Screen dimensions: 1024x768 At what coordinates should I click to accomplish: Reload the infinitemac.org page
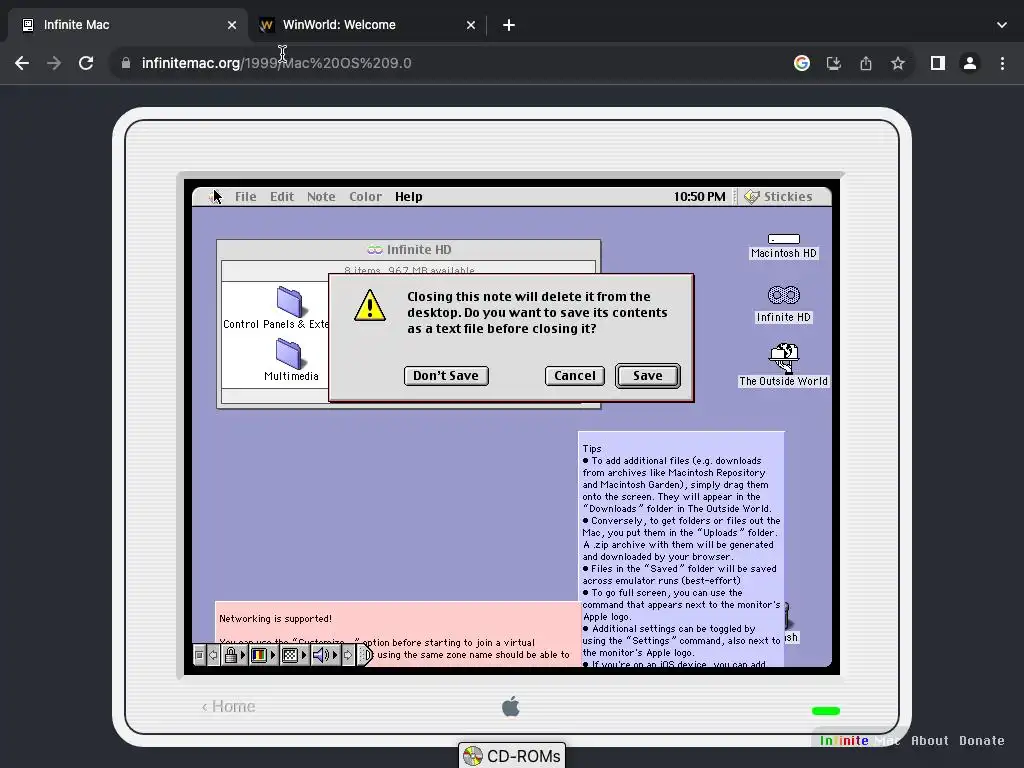tap(86, 63)
